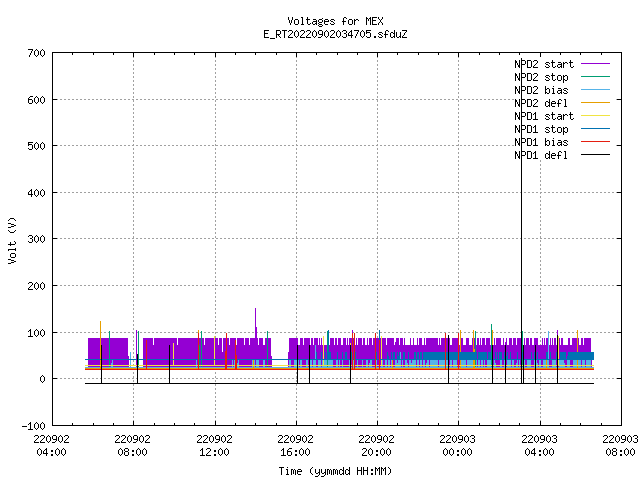Click the 100 y-axis tick label
640x480 pixels.
click(x=37, y=333)
